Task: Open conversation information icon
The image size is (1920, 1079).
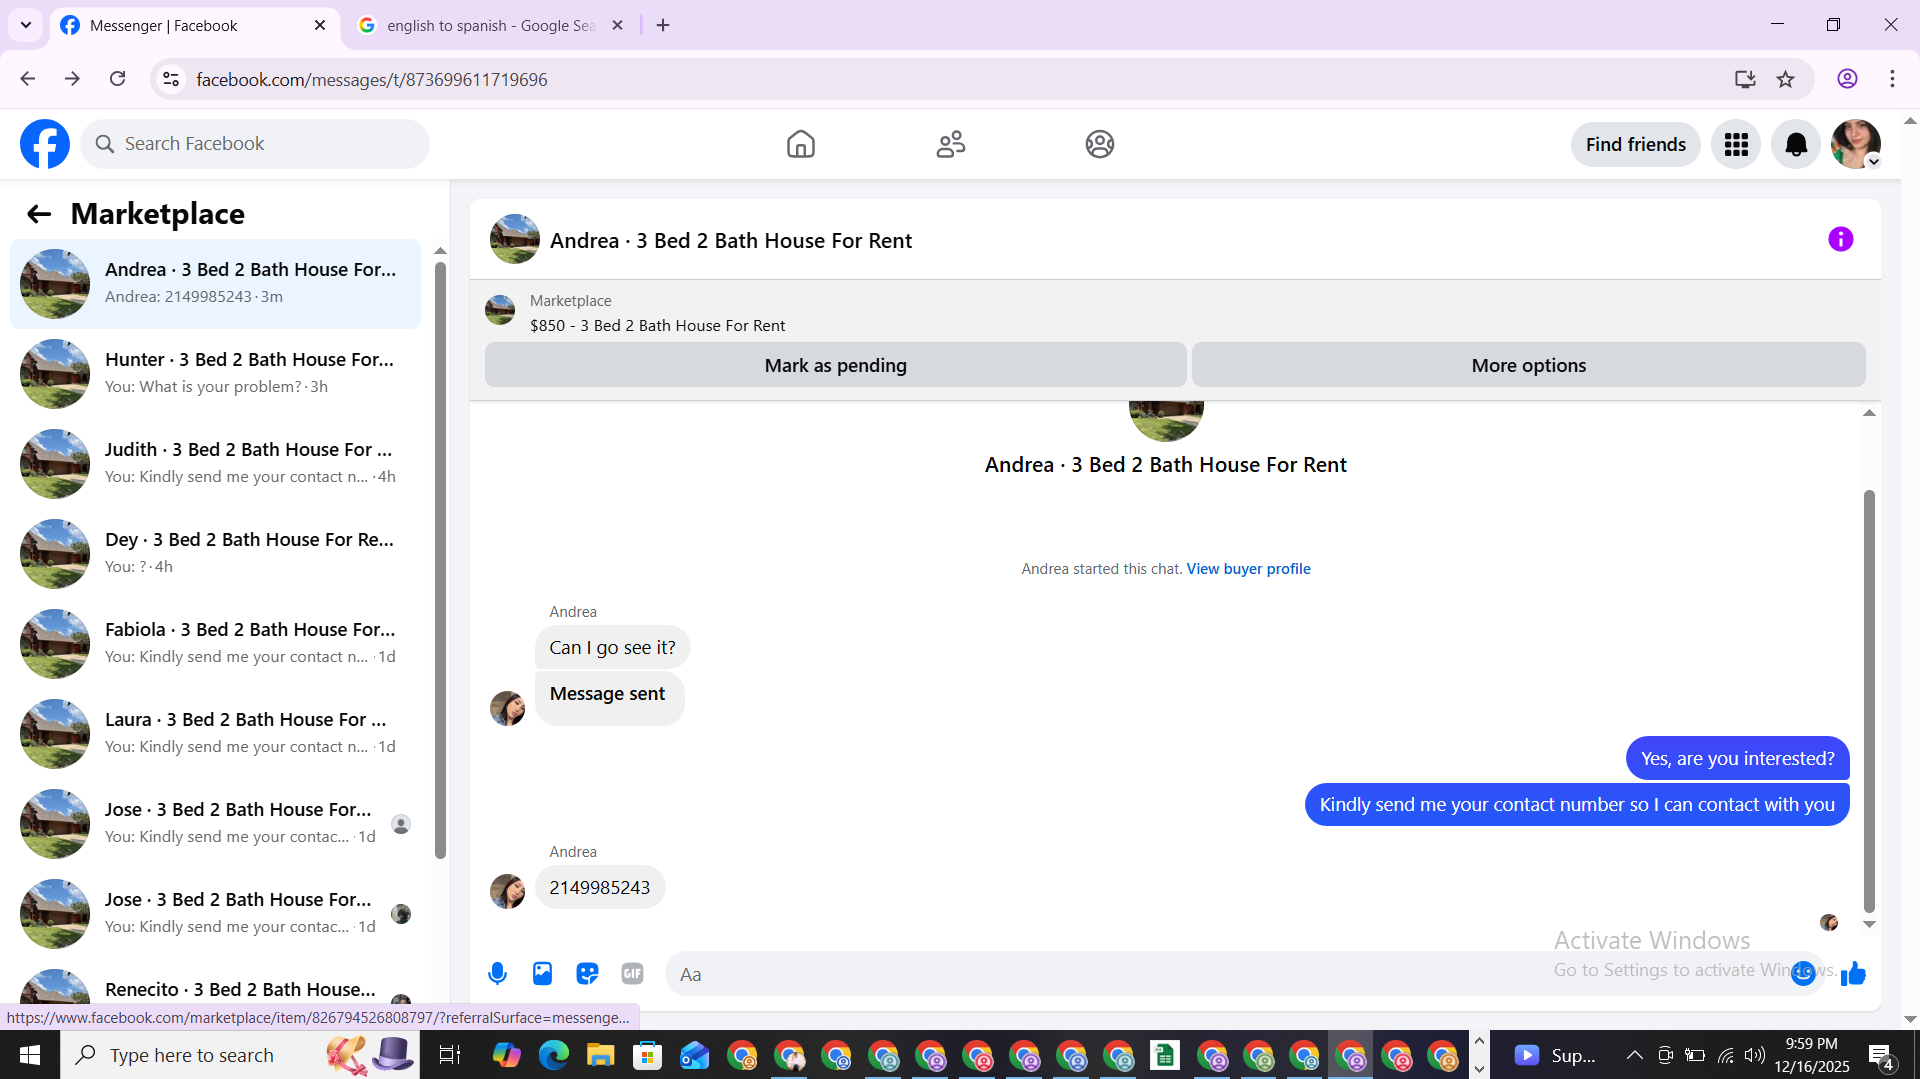Action: [1840, 239]
